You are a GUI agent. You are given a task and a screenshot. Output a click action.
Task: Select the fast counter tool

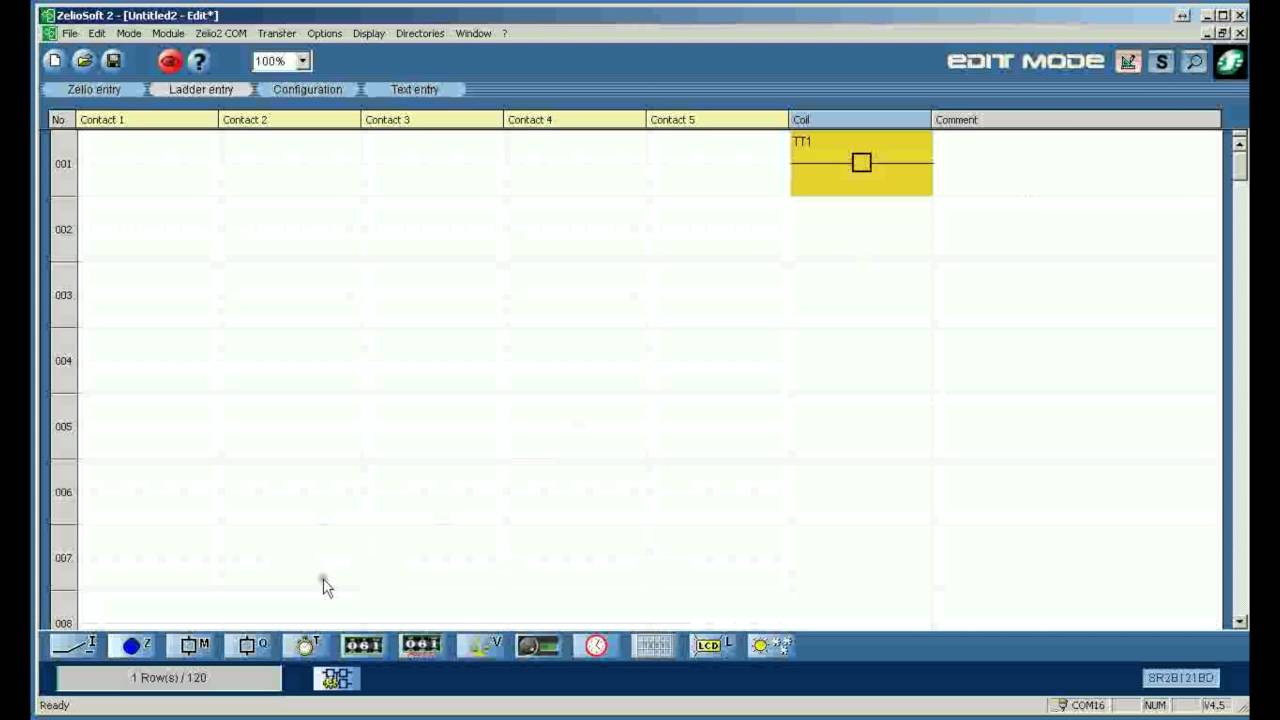(x=421, y=646)
